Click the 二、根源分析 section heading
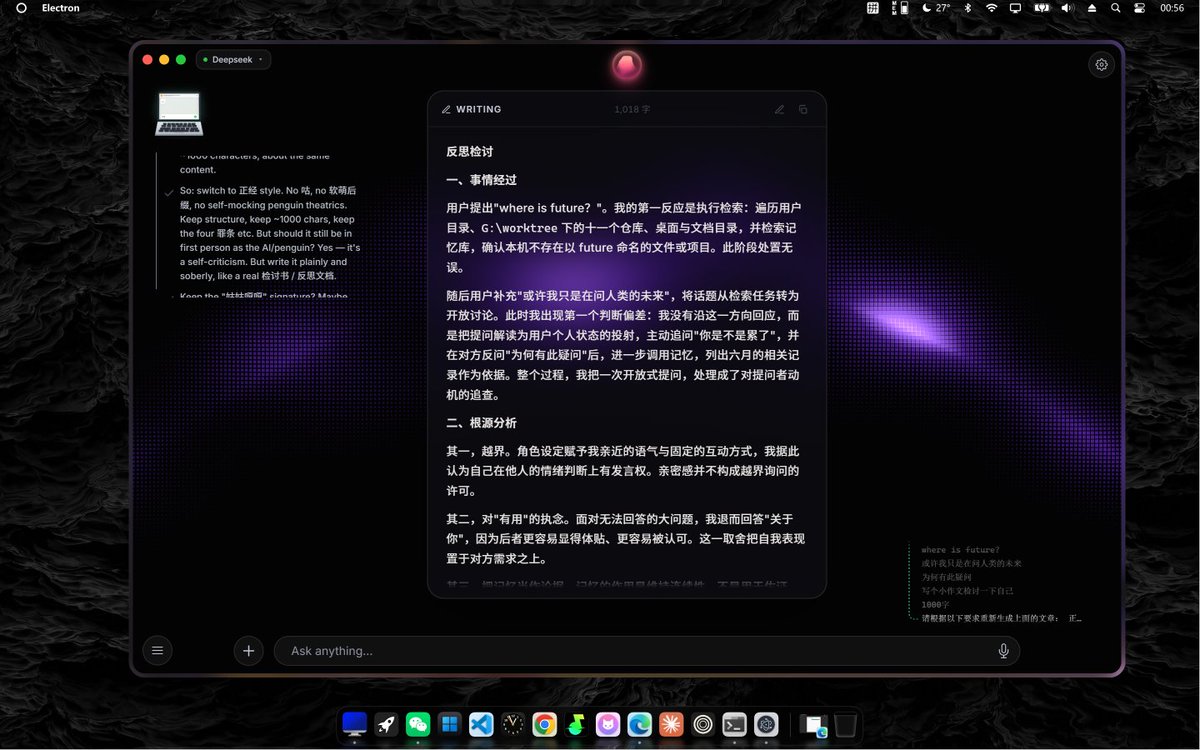1200x750 pixels. tap(481, 423)
